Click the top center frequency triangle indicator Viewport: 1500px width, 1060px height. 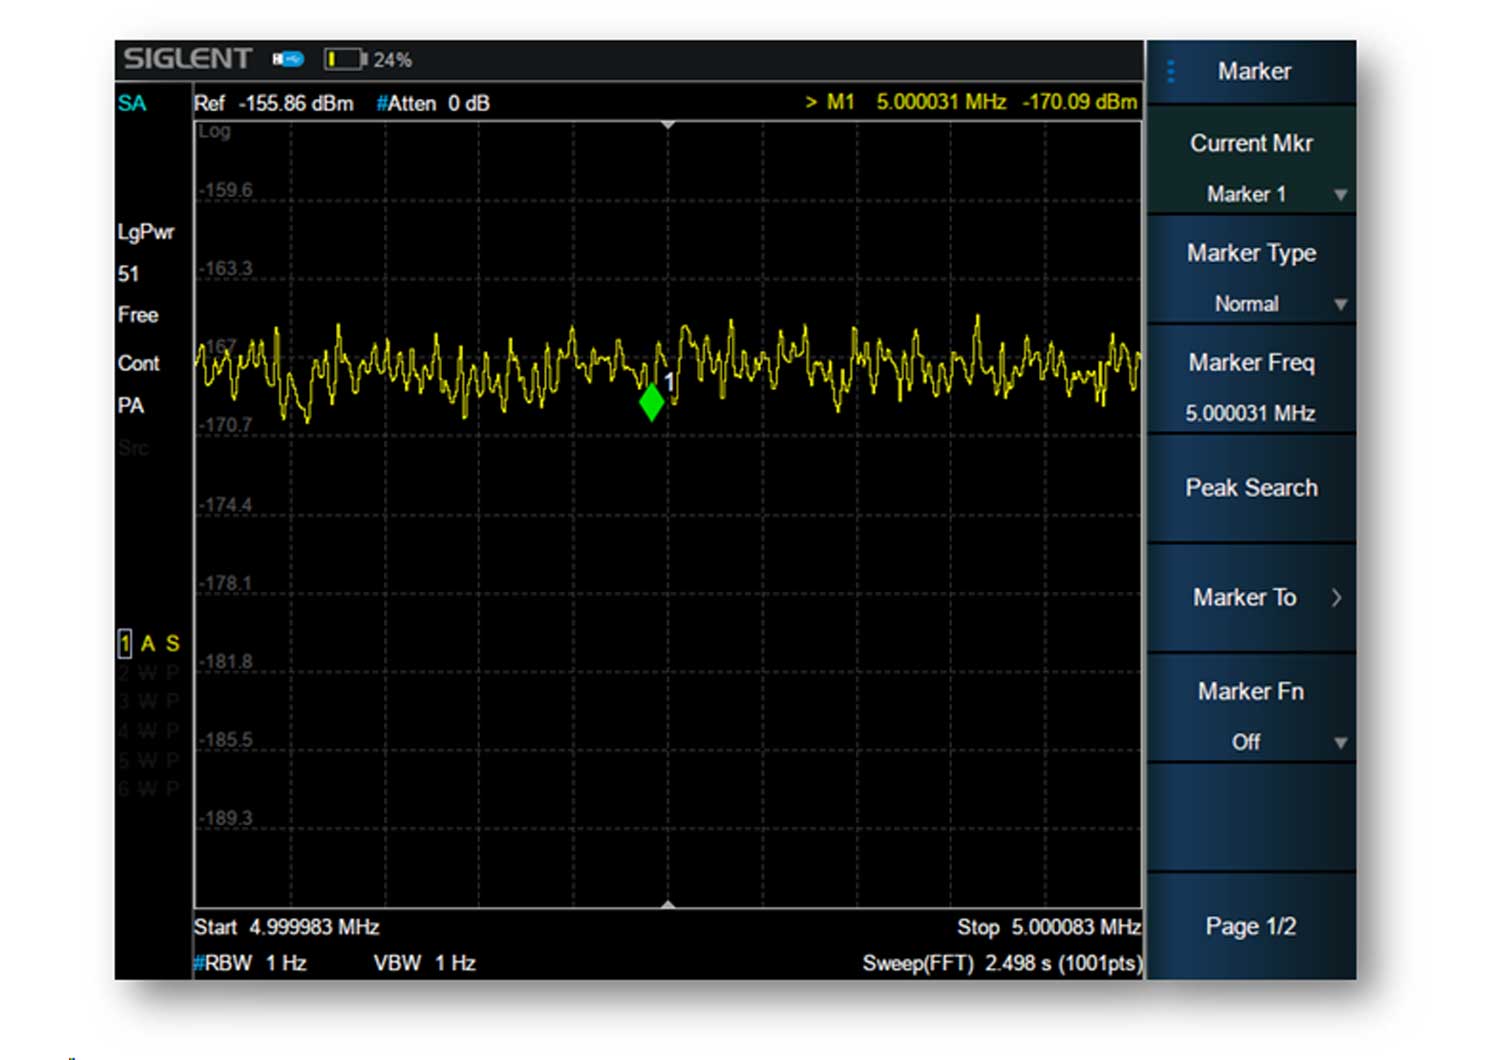[x=668, y=125]
